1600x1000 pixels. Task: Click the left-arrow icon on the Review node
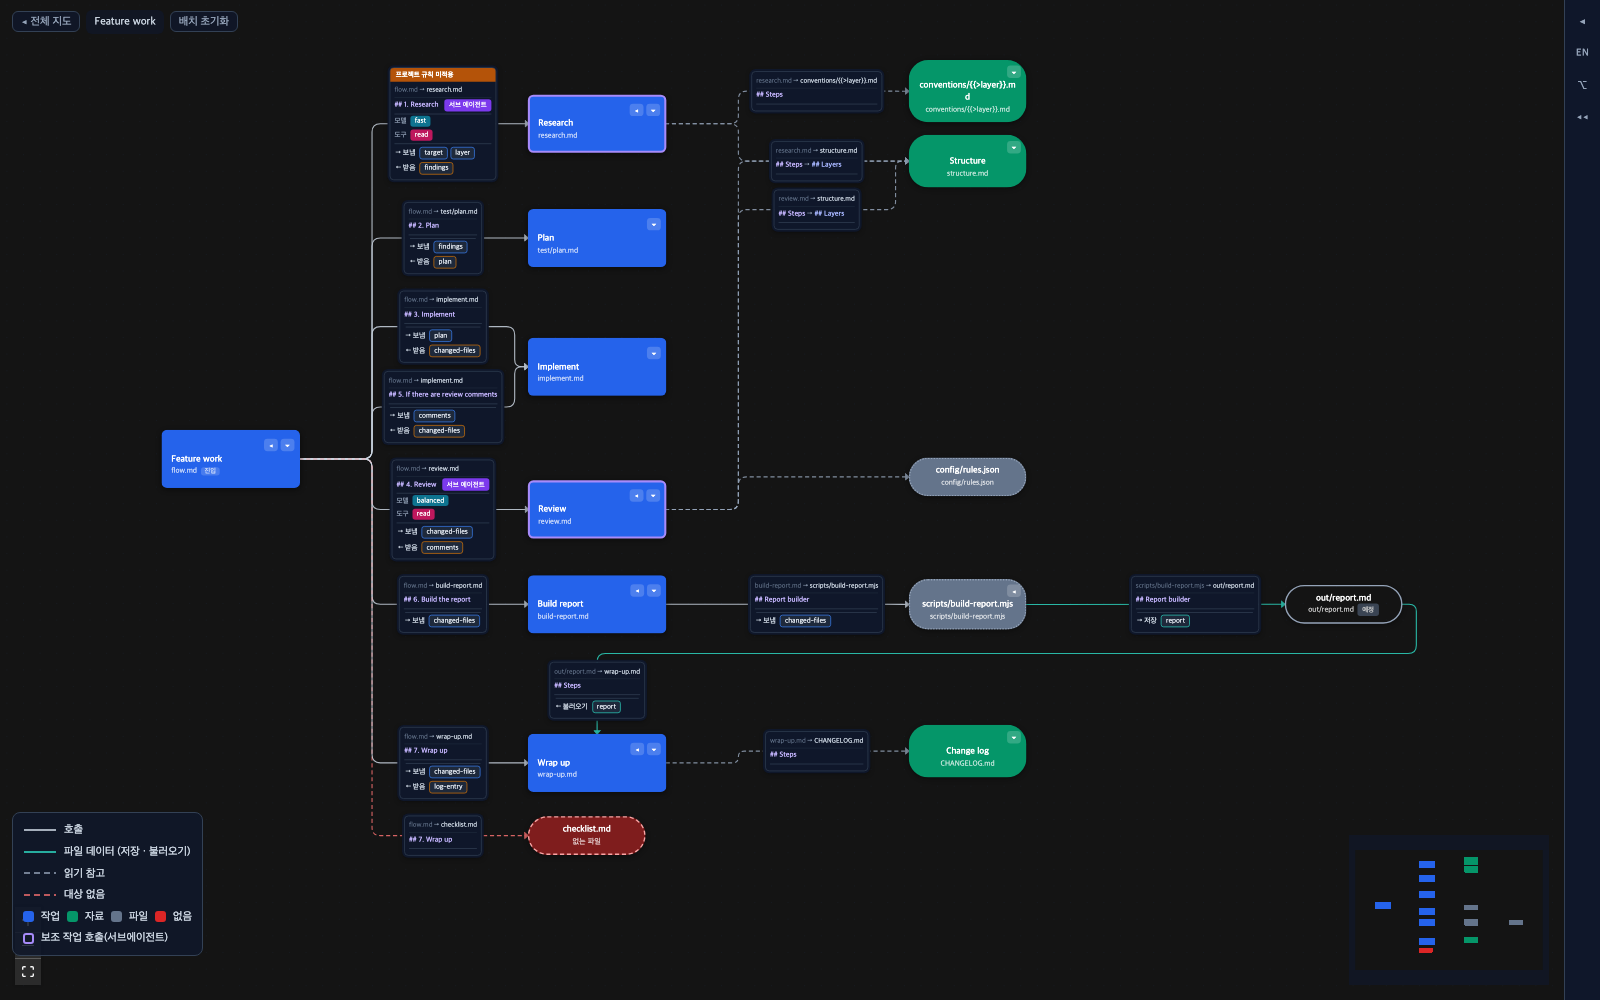coord(636,495)
